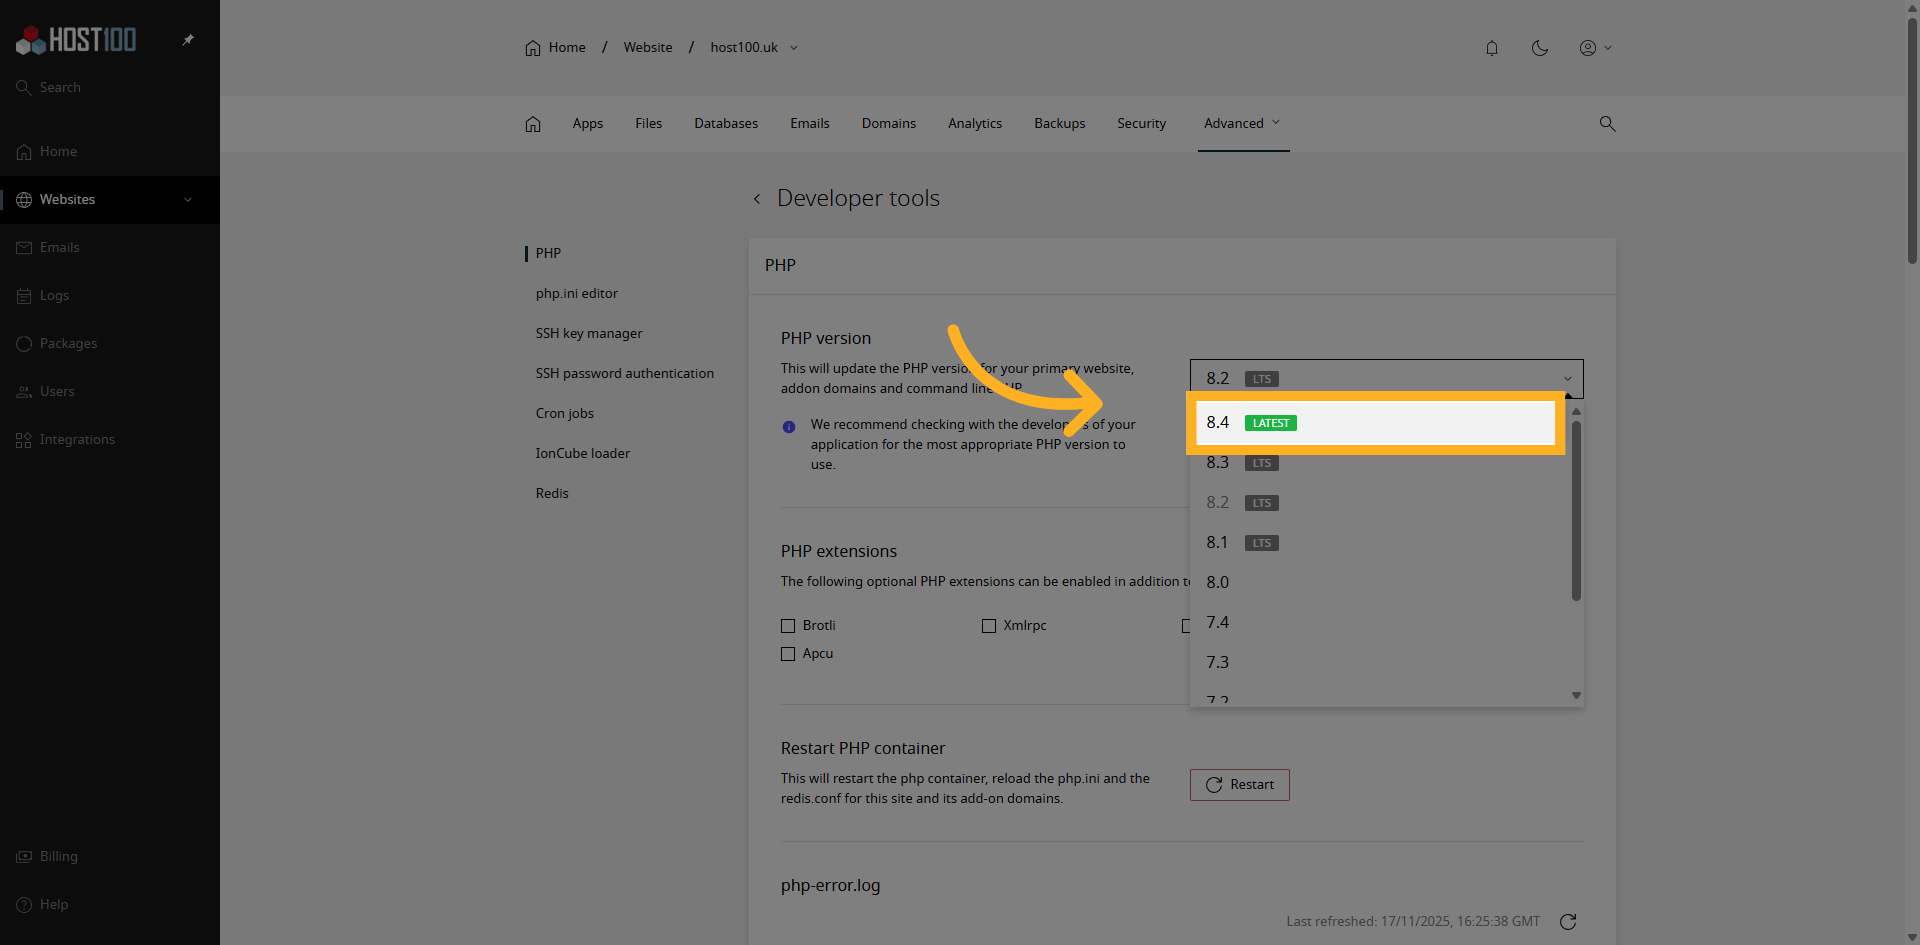This screenshot has height=945, width=1920.
Task: Click the page vertical scrollbar
Action: click(x=1912, y=140)
